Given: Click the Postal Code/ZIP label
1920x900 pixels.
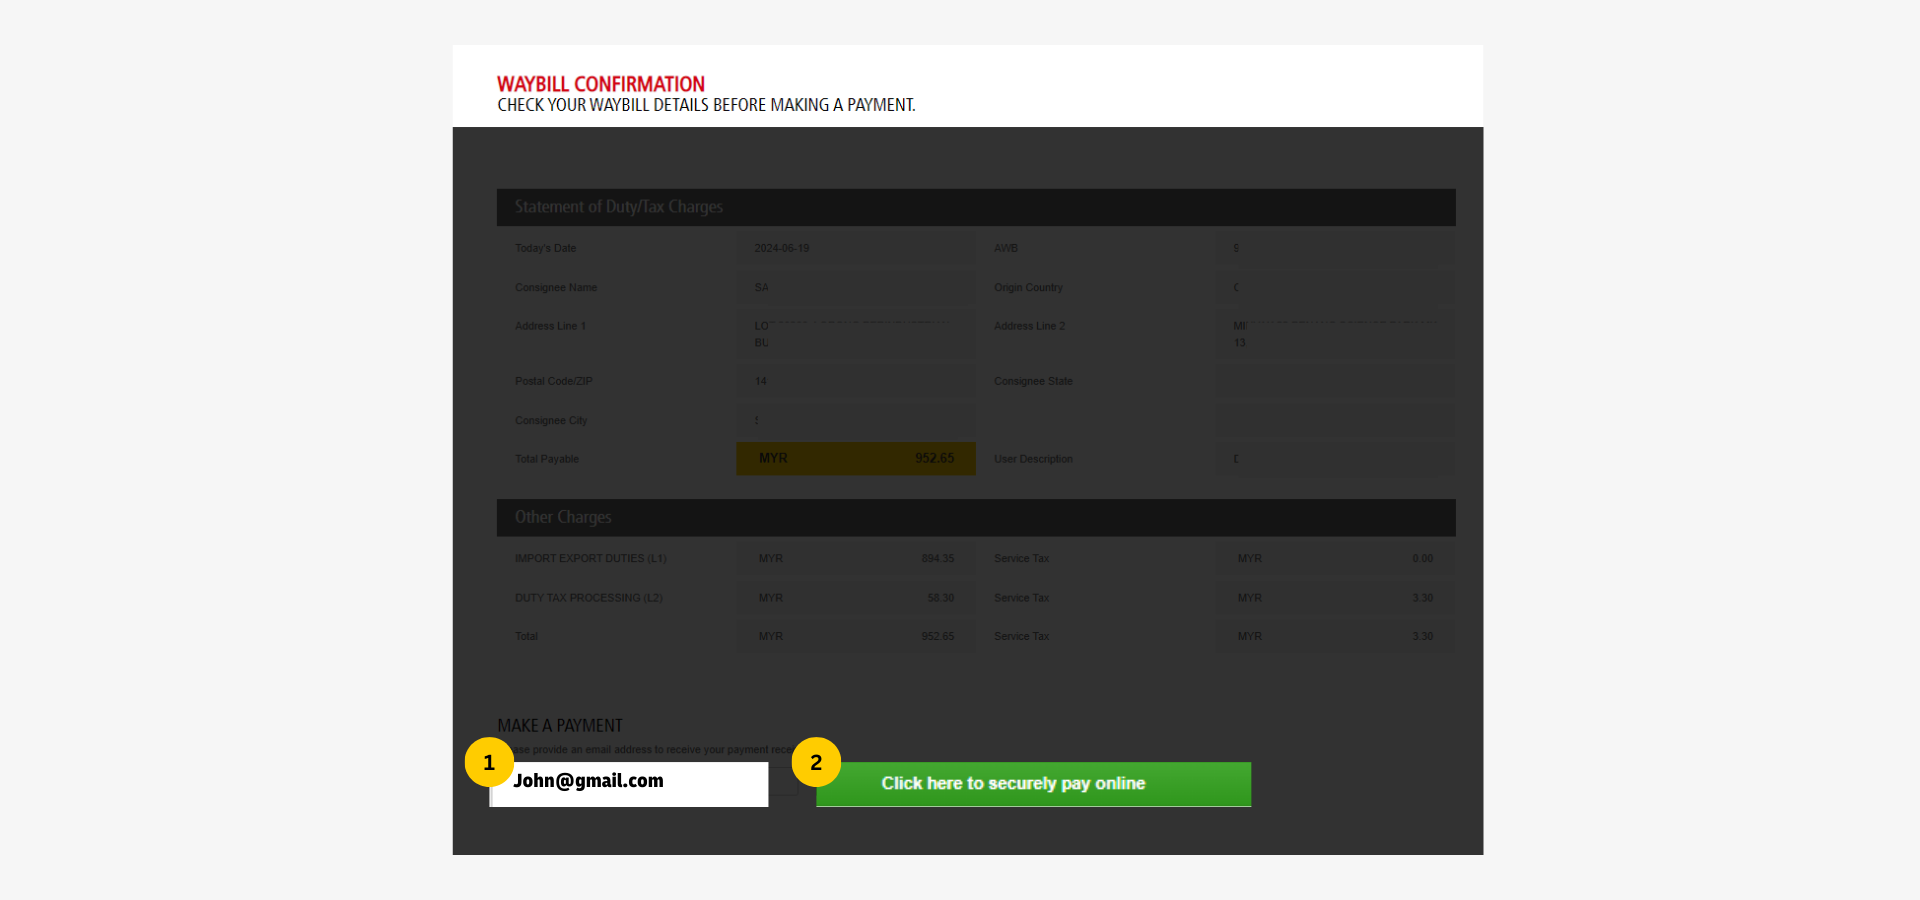Looking at the screenshot, I should (x=554, y=381).
